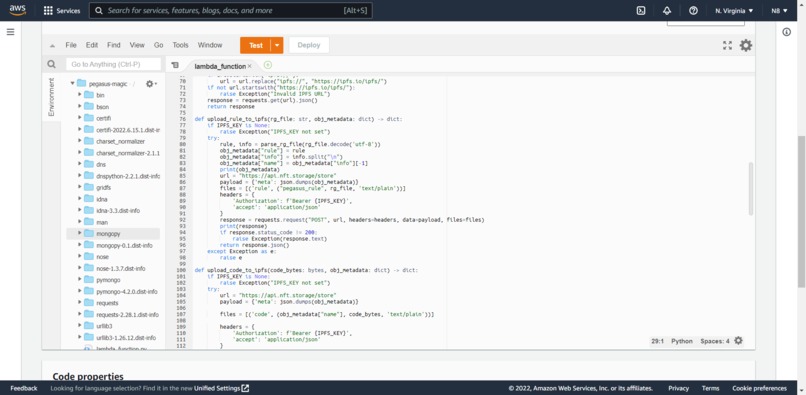
Task: Click the 29:1 cursor position status
Action: pos(657,341)
